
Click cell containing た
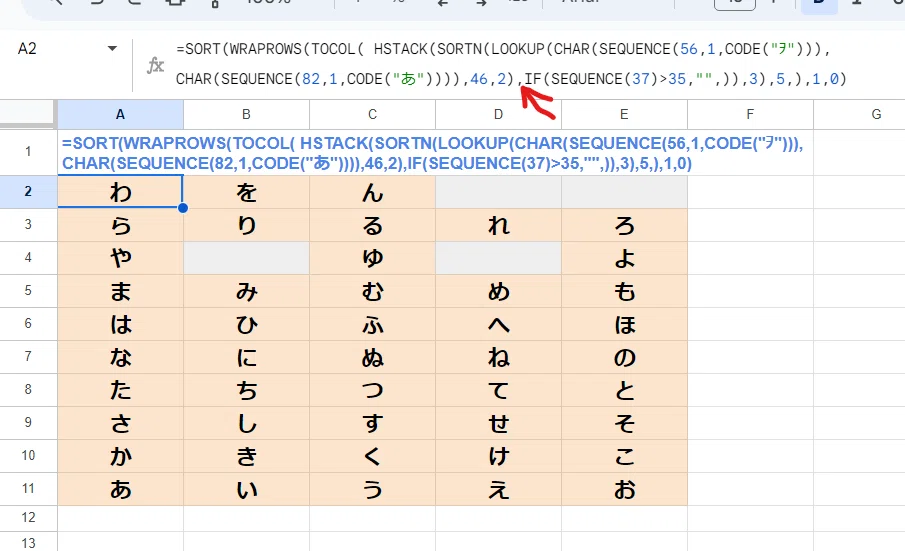(120, 389)
